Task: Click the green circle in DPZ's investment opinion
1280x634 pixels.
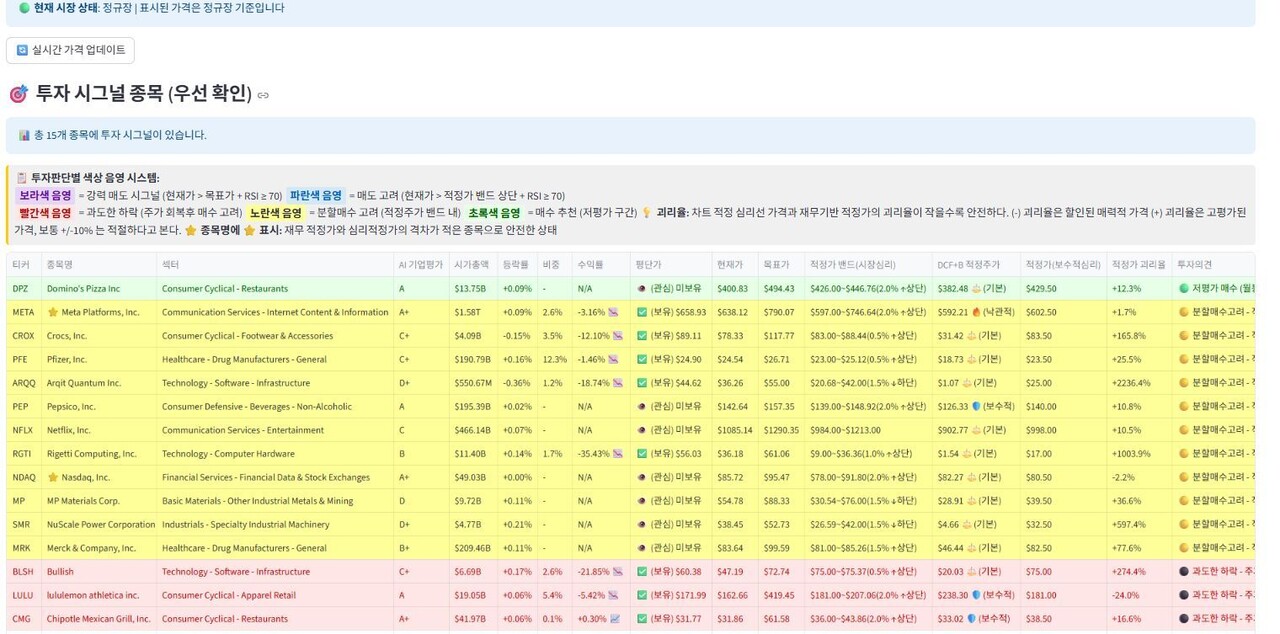Action: (x=1184, y=289)
